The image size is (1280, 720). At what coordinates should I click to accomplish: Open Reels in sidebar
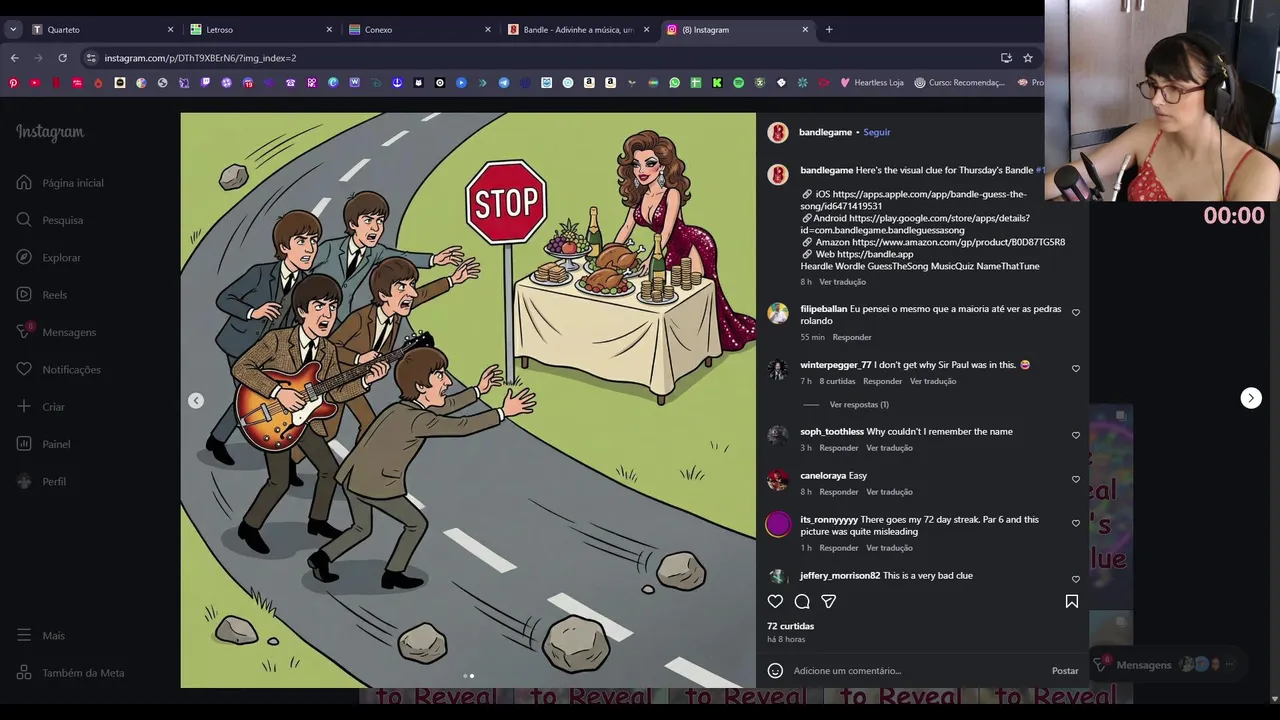[42, 295]
